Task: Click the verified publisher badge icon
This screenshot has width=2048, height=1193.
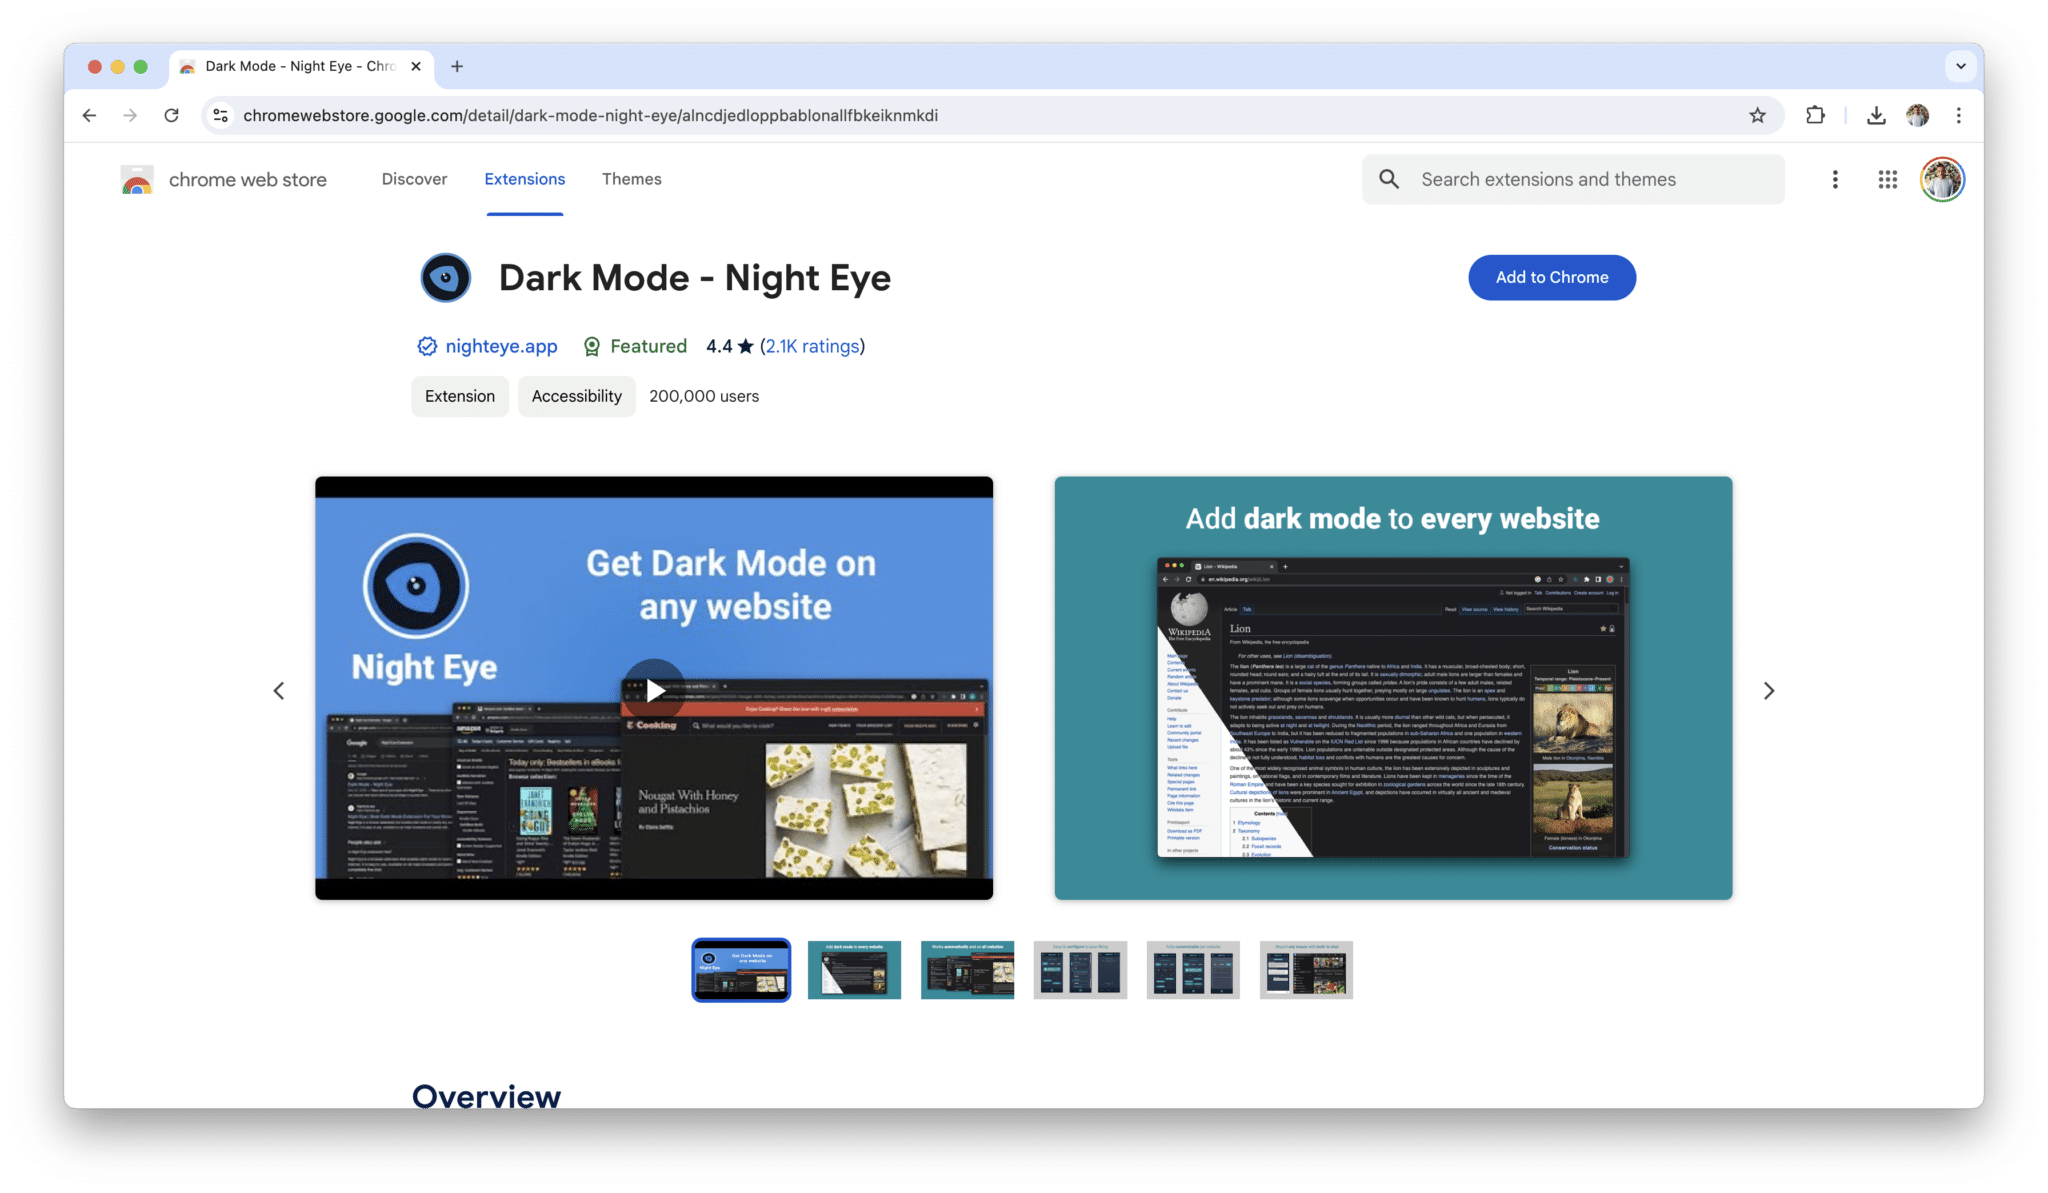Action: (427, 346)
